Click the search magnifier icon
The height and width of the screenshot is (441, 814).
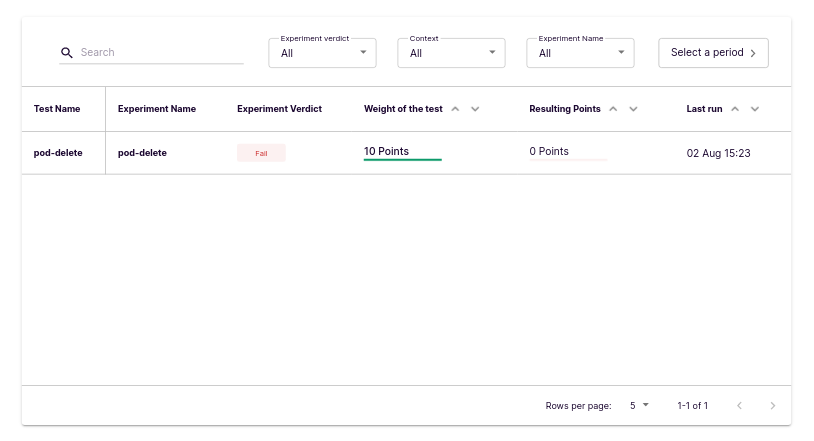67,53
